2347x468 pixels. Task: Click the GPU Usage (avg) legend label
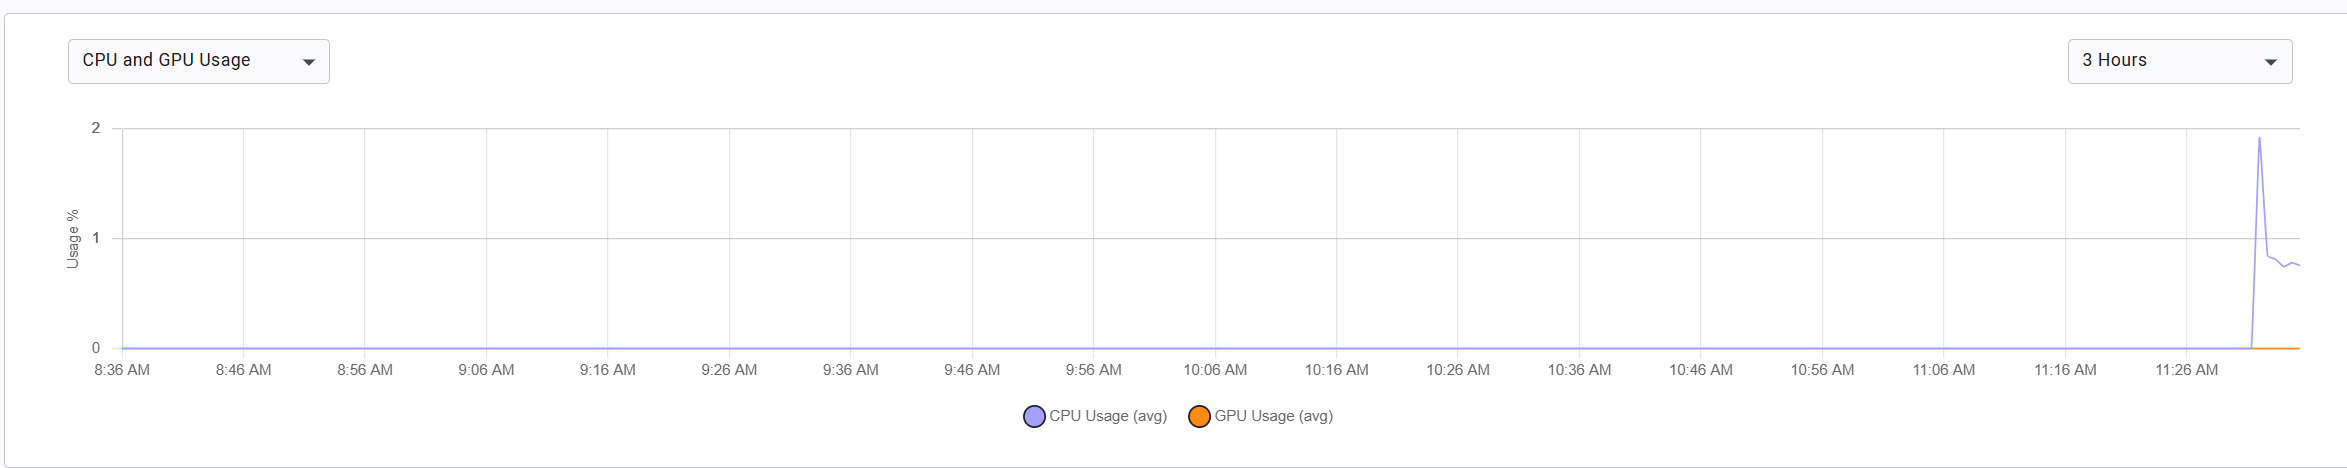[1273, 416]
